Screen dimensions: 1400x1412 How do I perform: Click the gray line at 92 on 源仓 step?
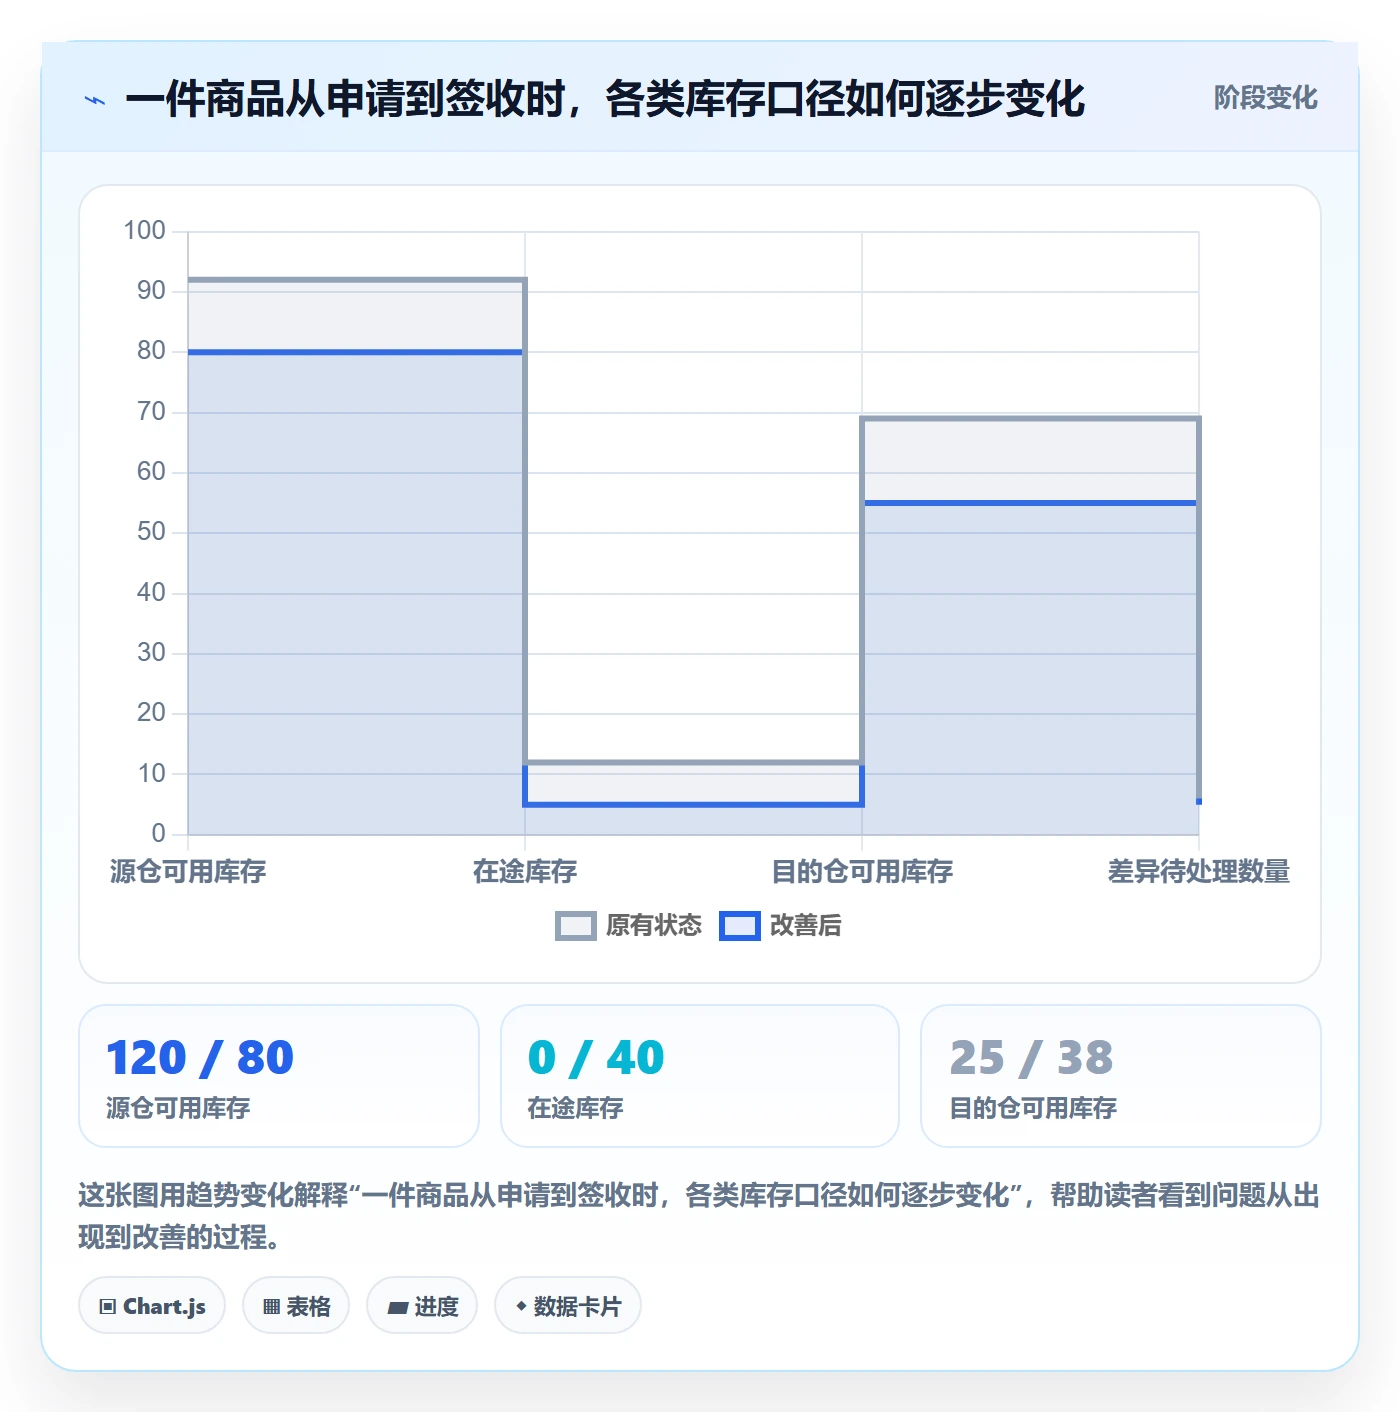(356, 280)
